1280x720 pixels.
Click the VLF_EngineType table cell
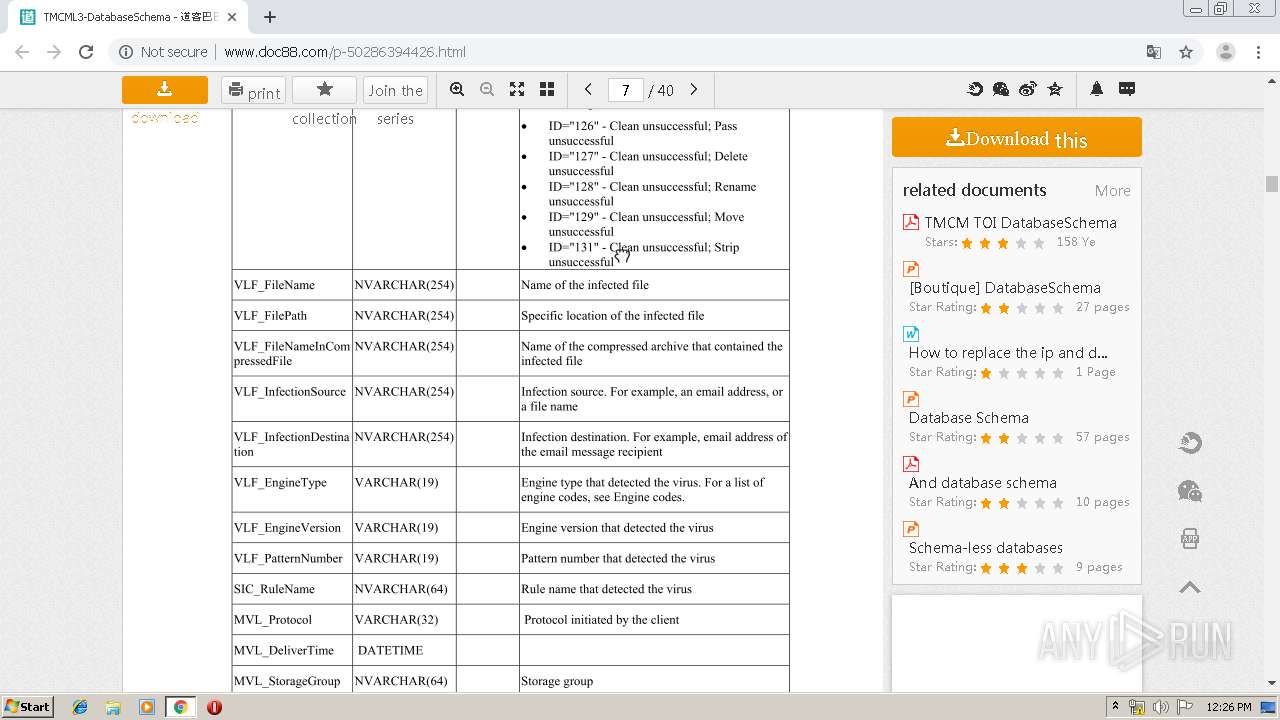coord(292,490)
